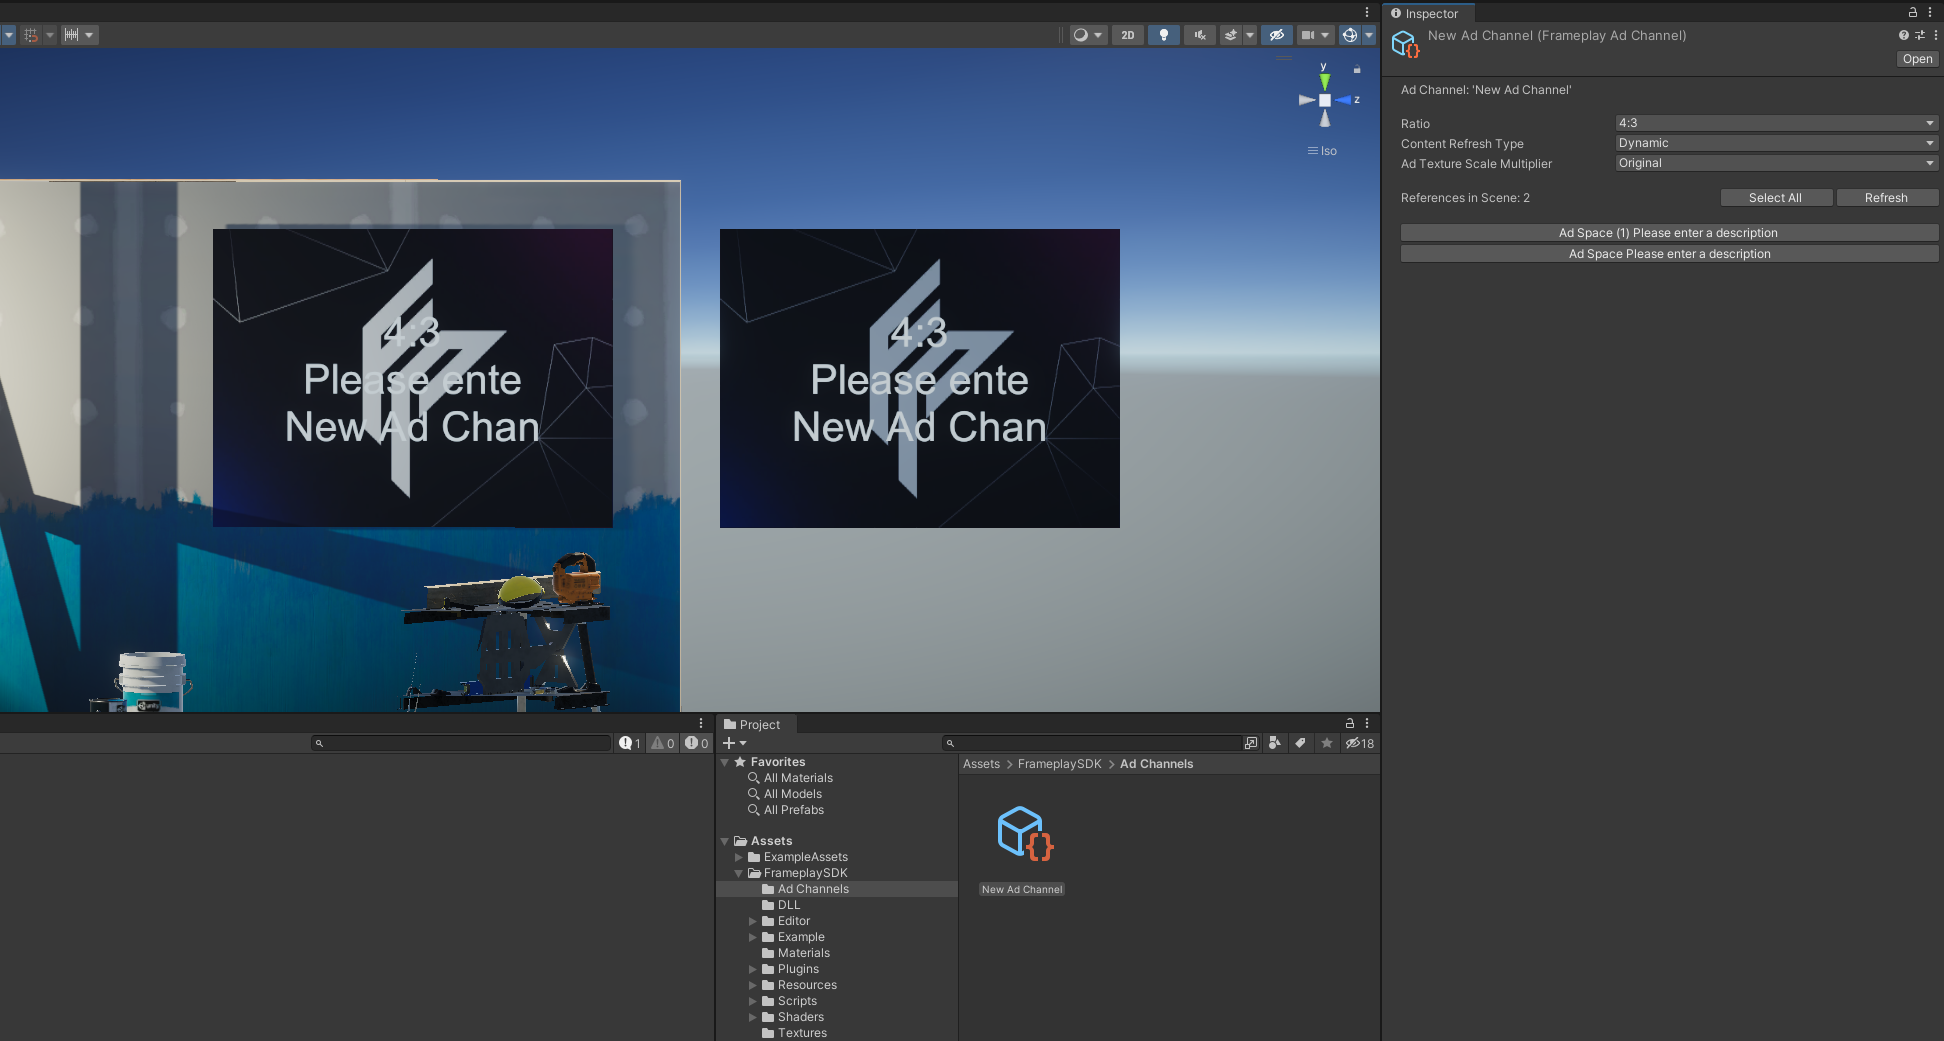Image resolution: width=1944 pixels, height=1041 pixels.
Task: Toggle hidden packages visibility count 18
Action: [1359, 743]
